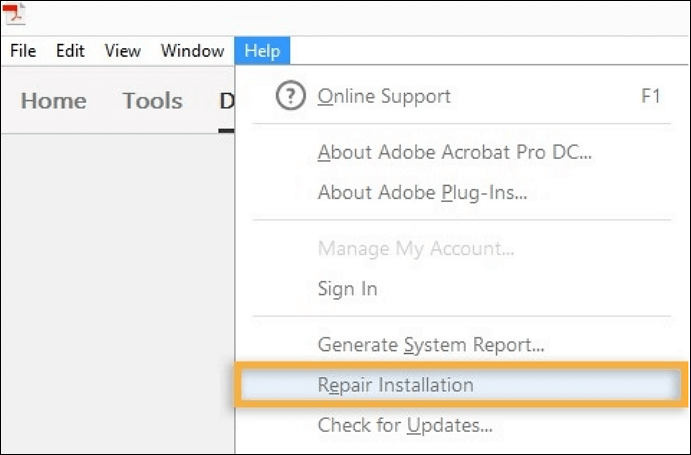This screenshot has width=691, height=455.
Task: Open the File menu
Action: pos(23,51)
